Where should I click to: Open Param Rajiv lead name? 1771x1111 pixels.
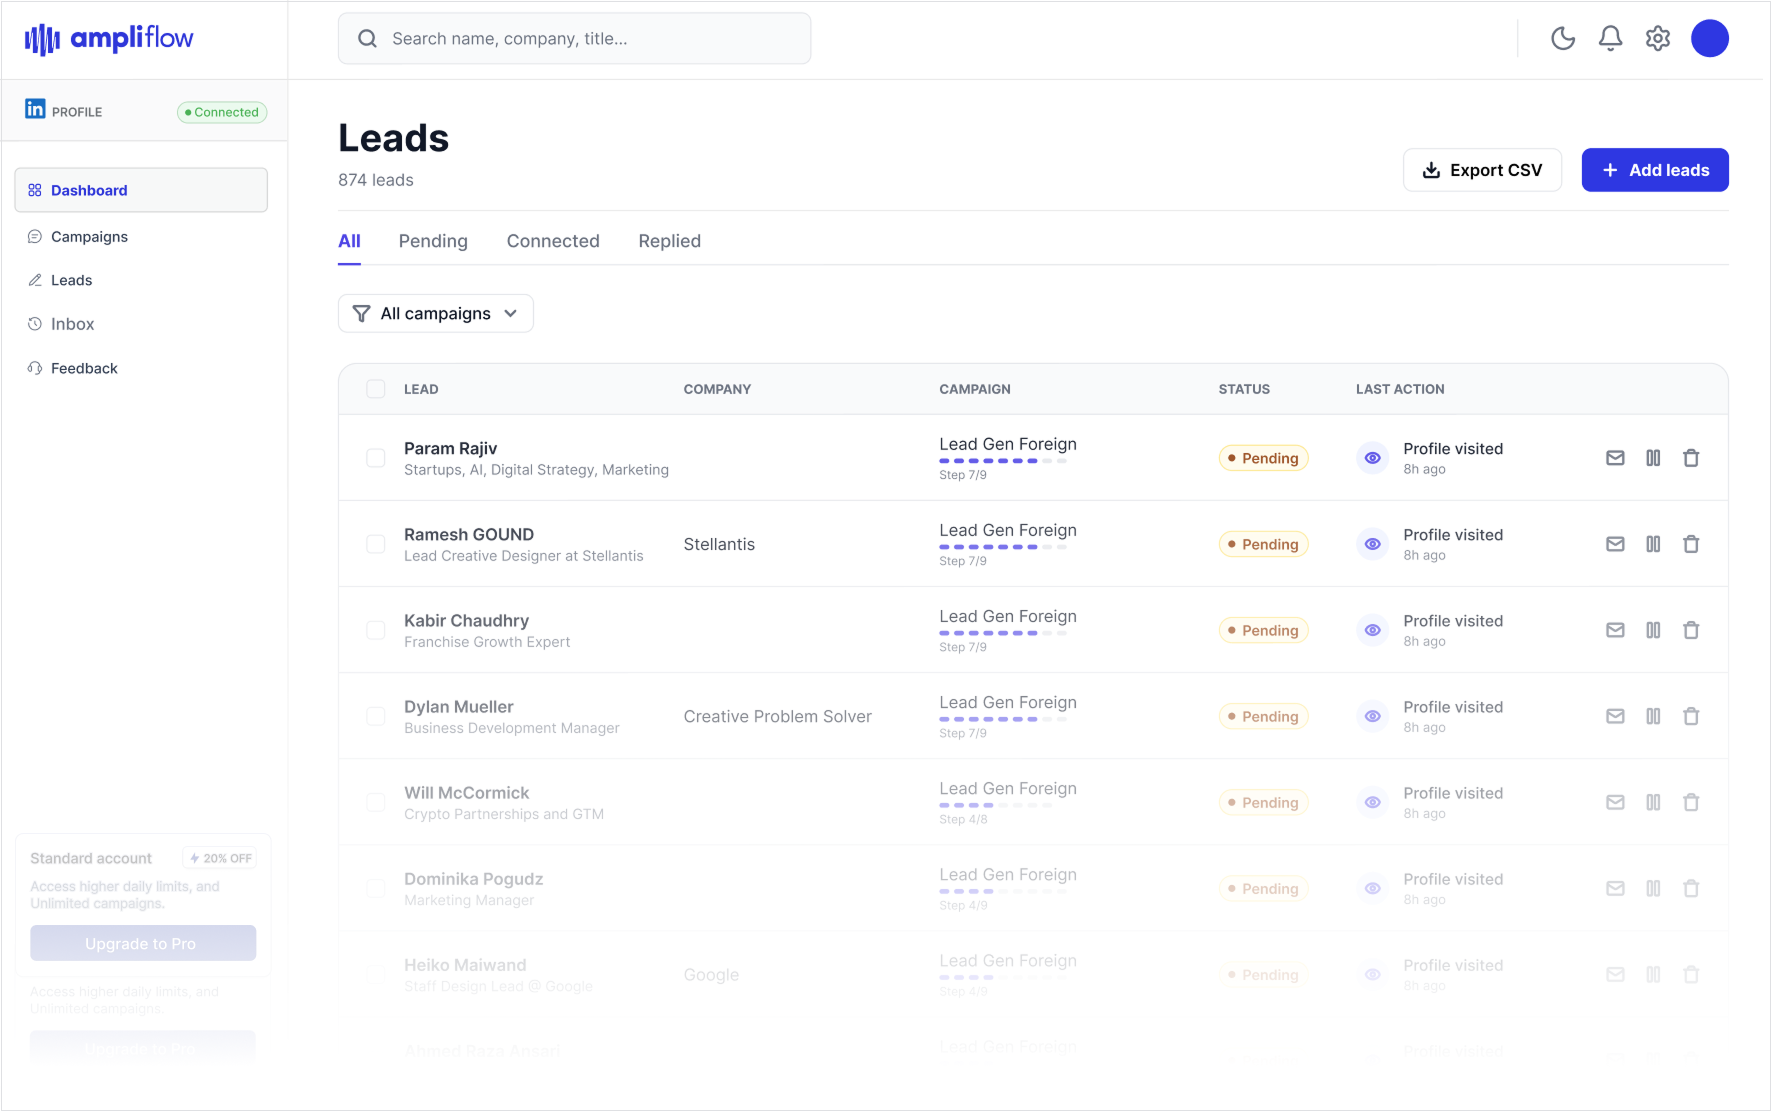tap(450, 448)
